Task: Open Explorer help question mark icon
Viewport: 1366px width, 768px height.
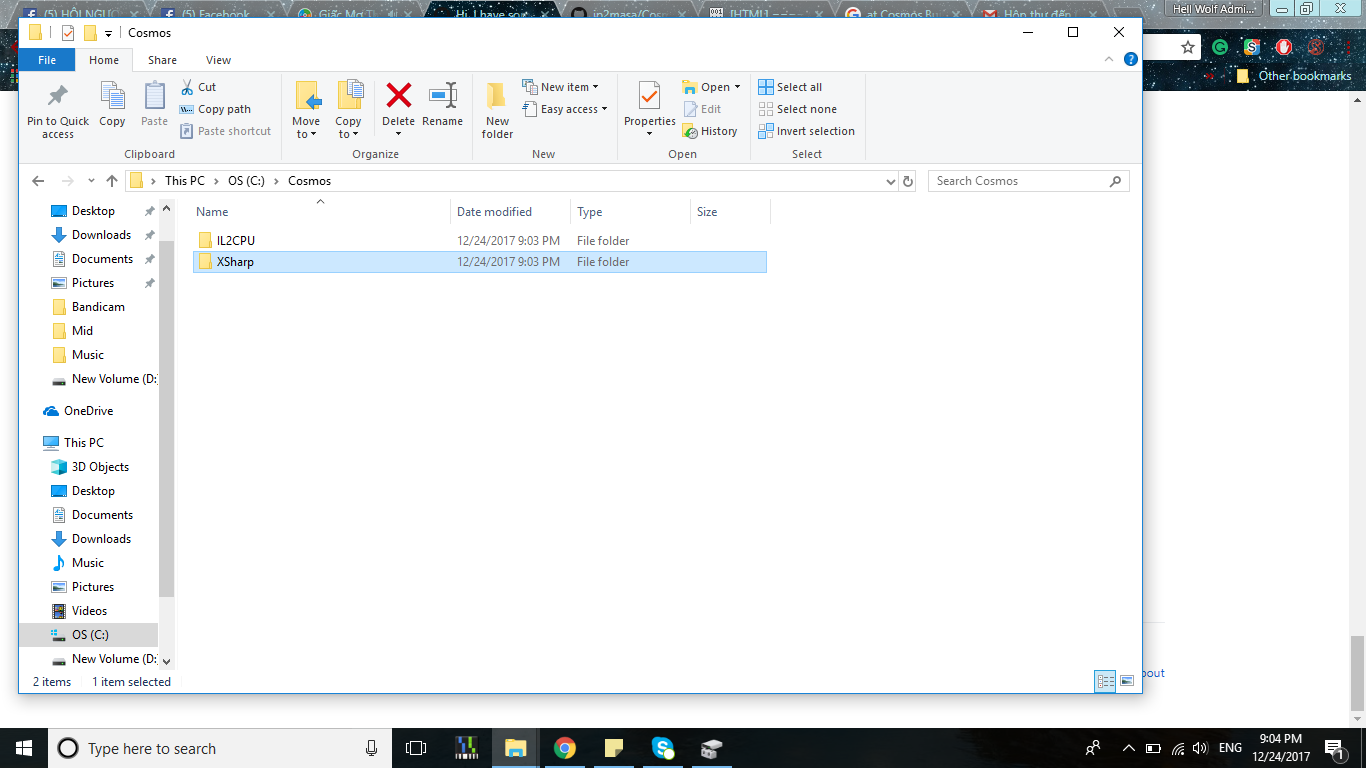Action: coord(1130,60)
